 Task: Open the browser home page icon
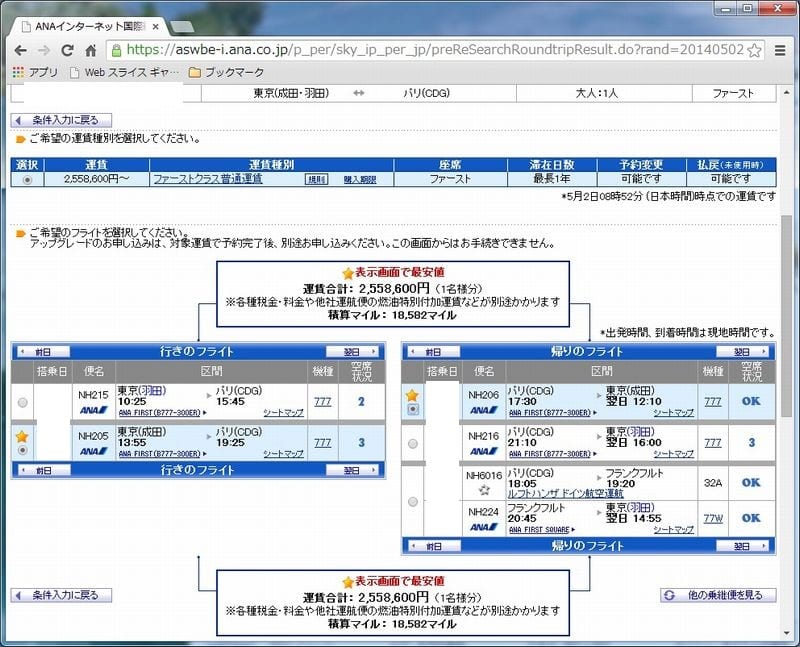[x=91, y=50]
